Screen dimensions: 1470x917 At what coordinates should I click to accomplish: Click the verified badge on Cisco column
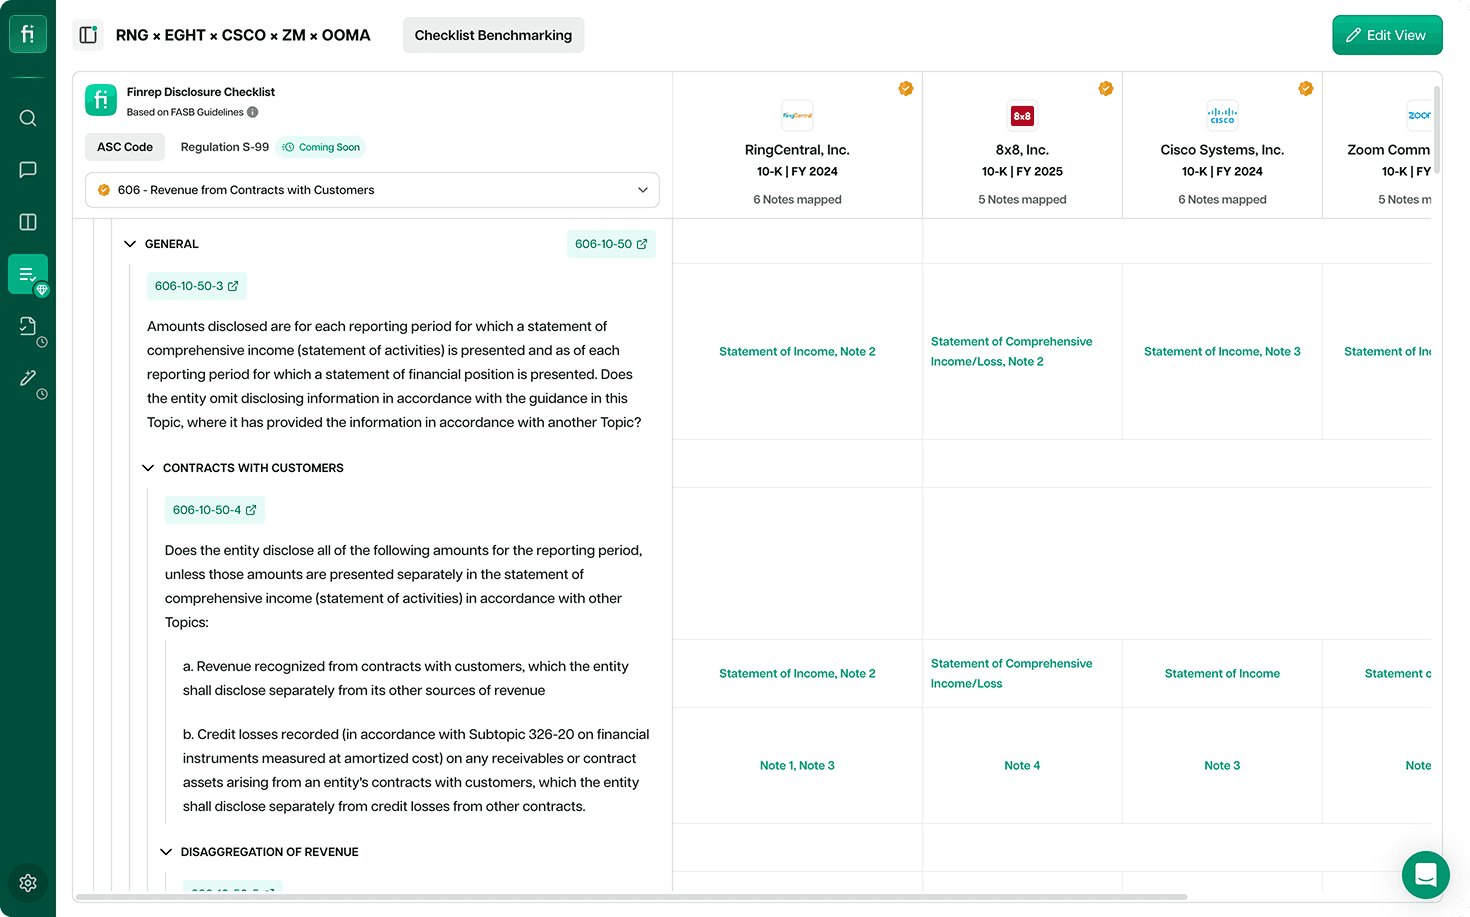(1306, 88)
